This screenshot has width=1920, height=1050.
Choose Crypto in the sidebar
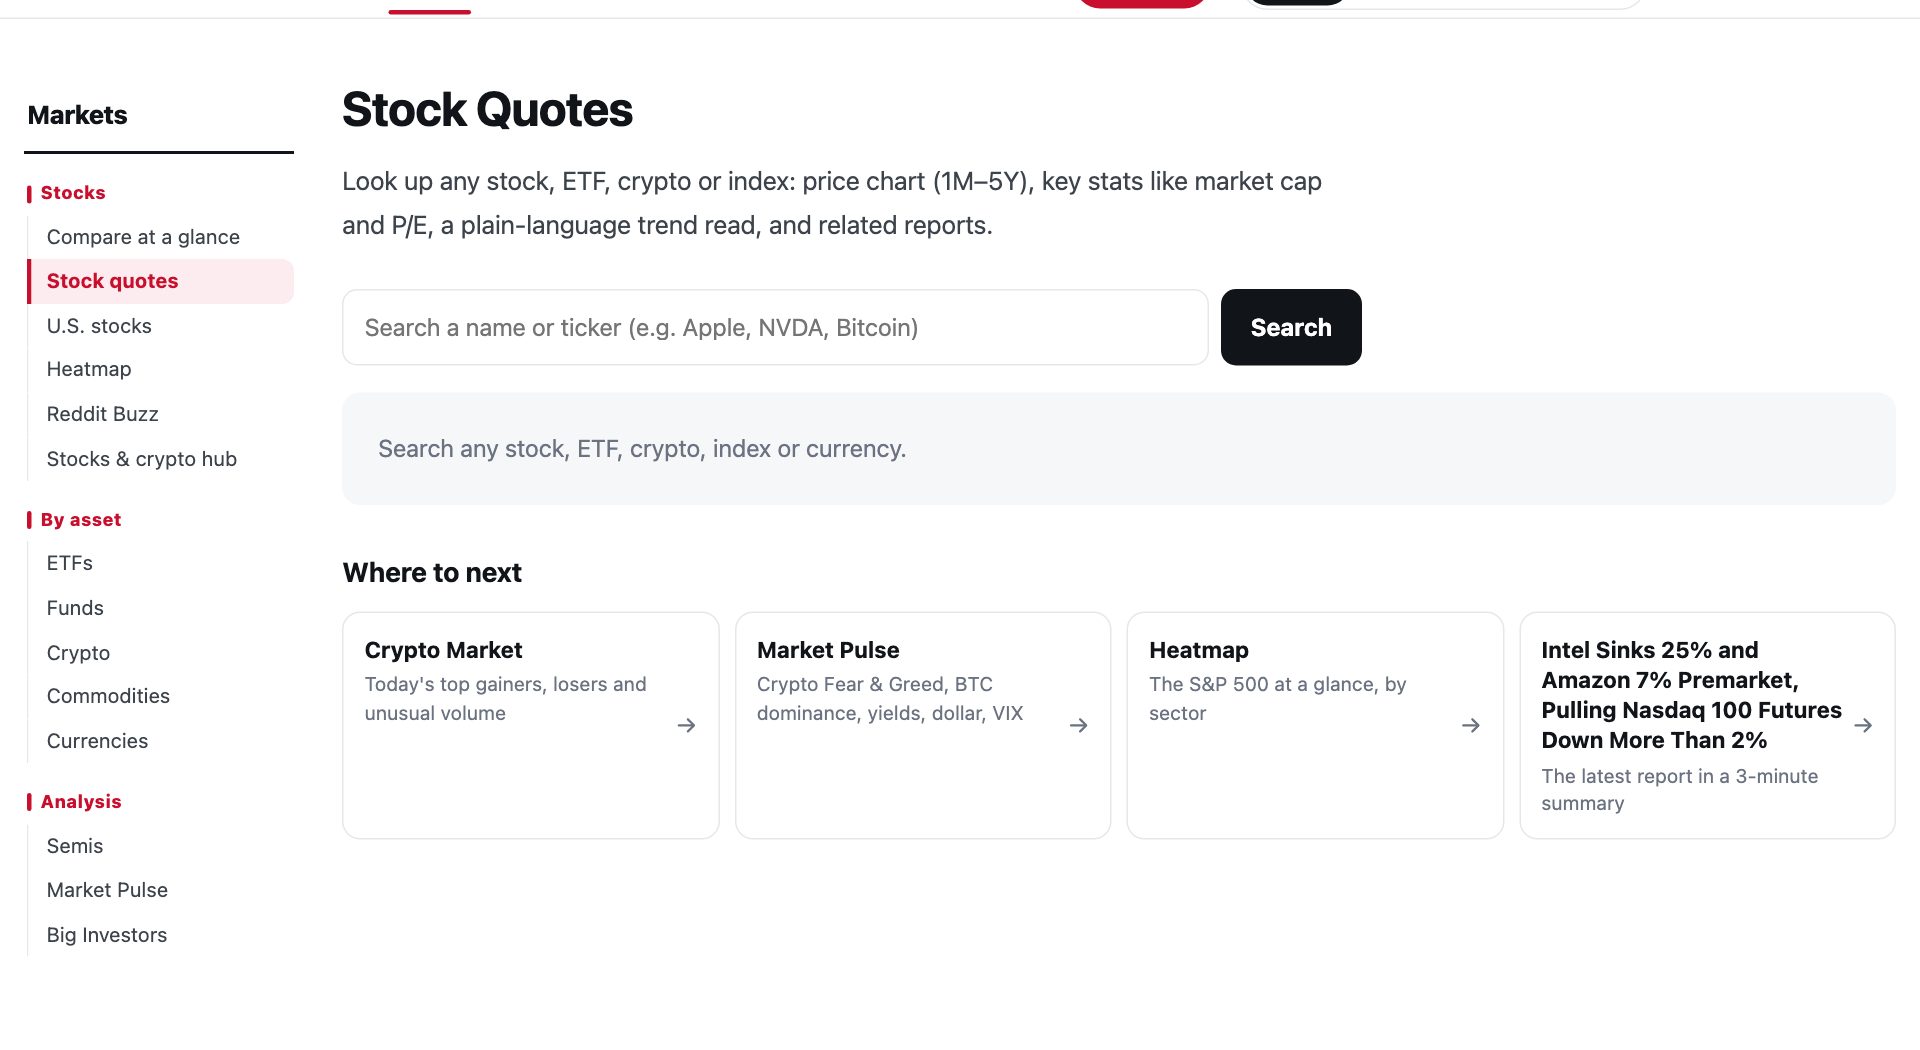click(x=78, y=653)
